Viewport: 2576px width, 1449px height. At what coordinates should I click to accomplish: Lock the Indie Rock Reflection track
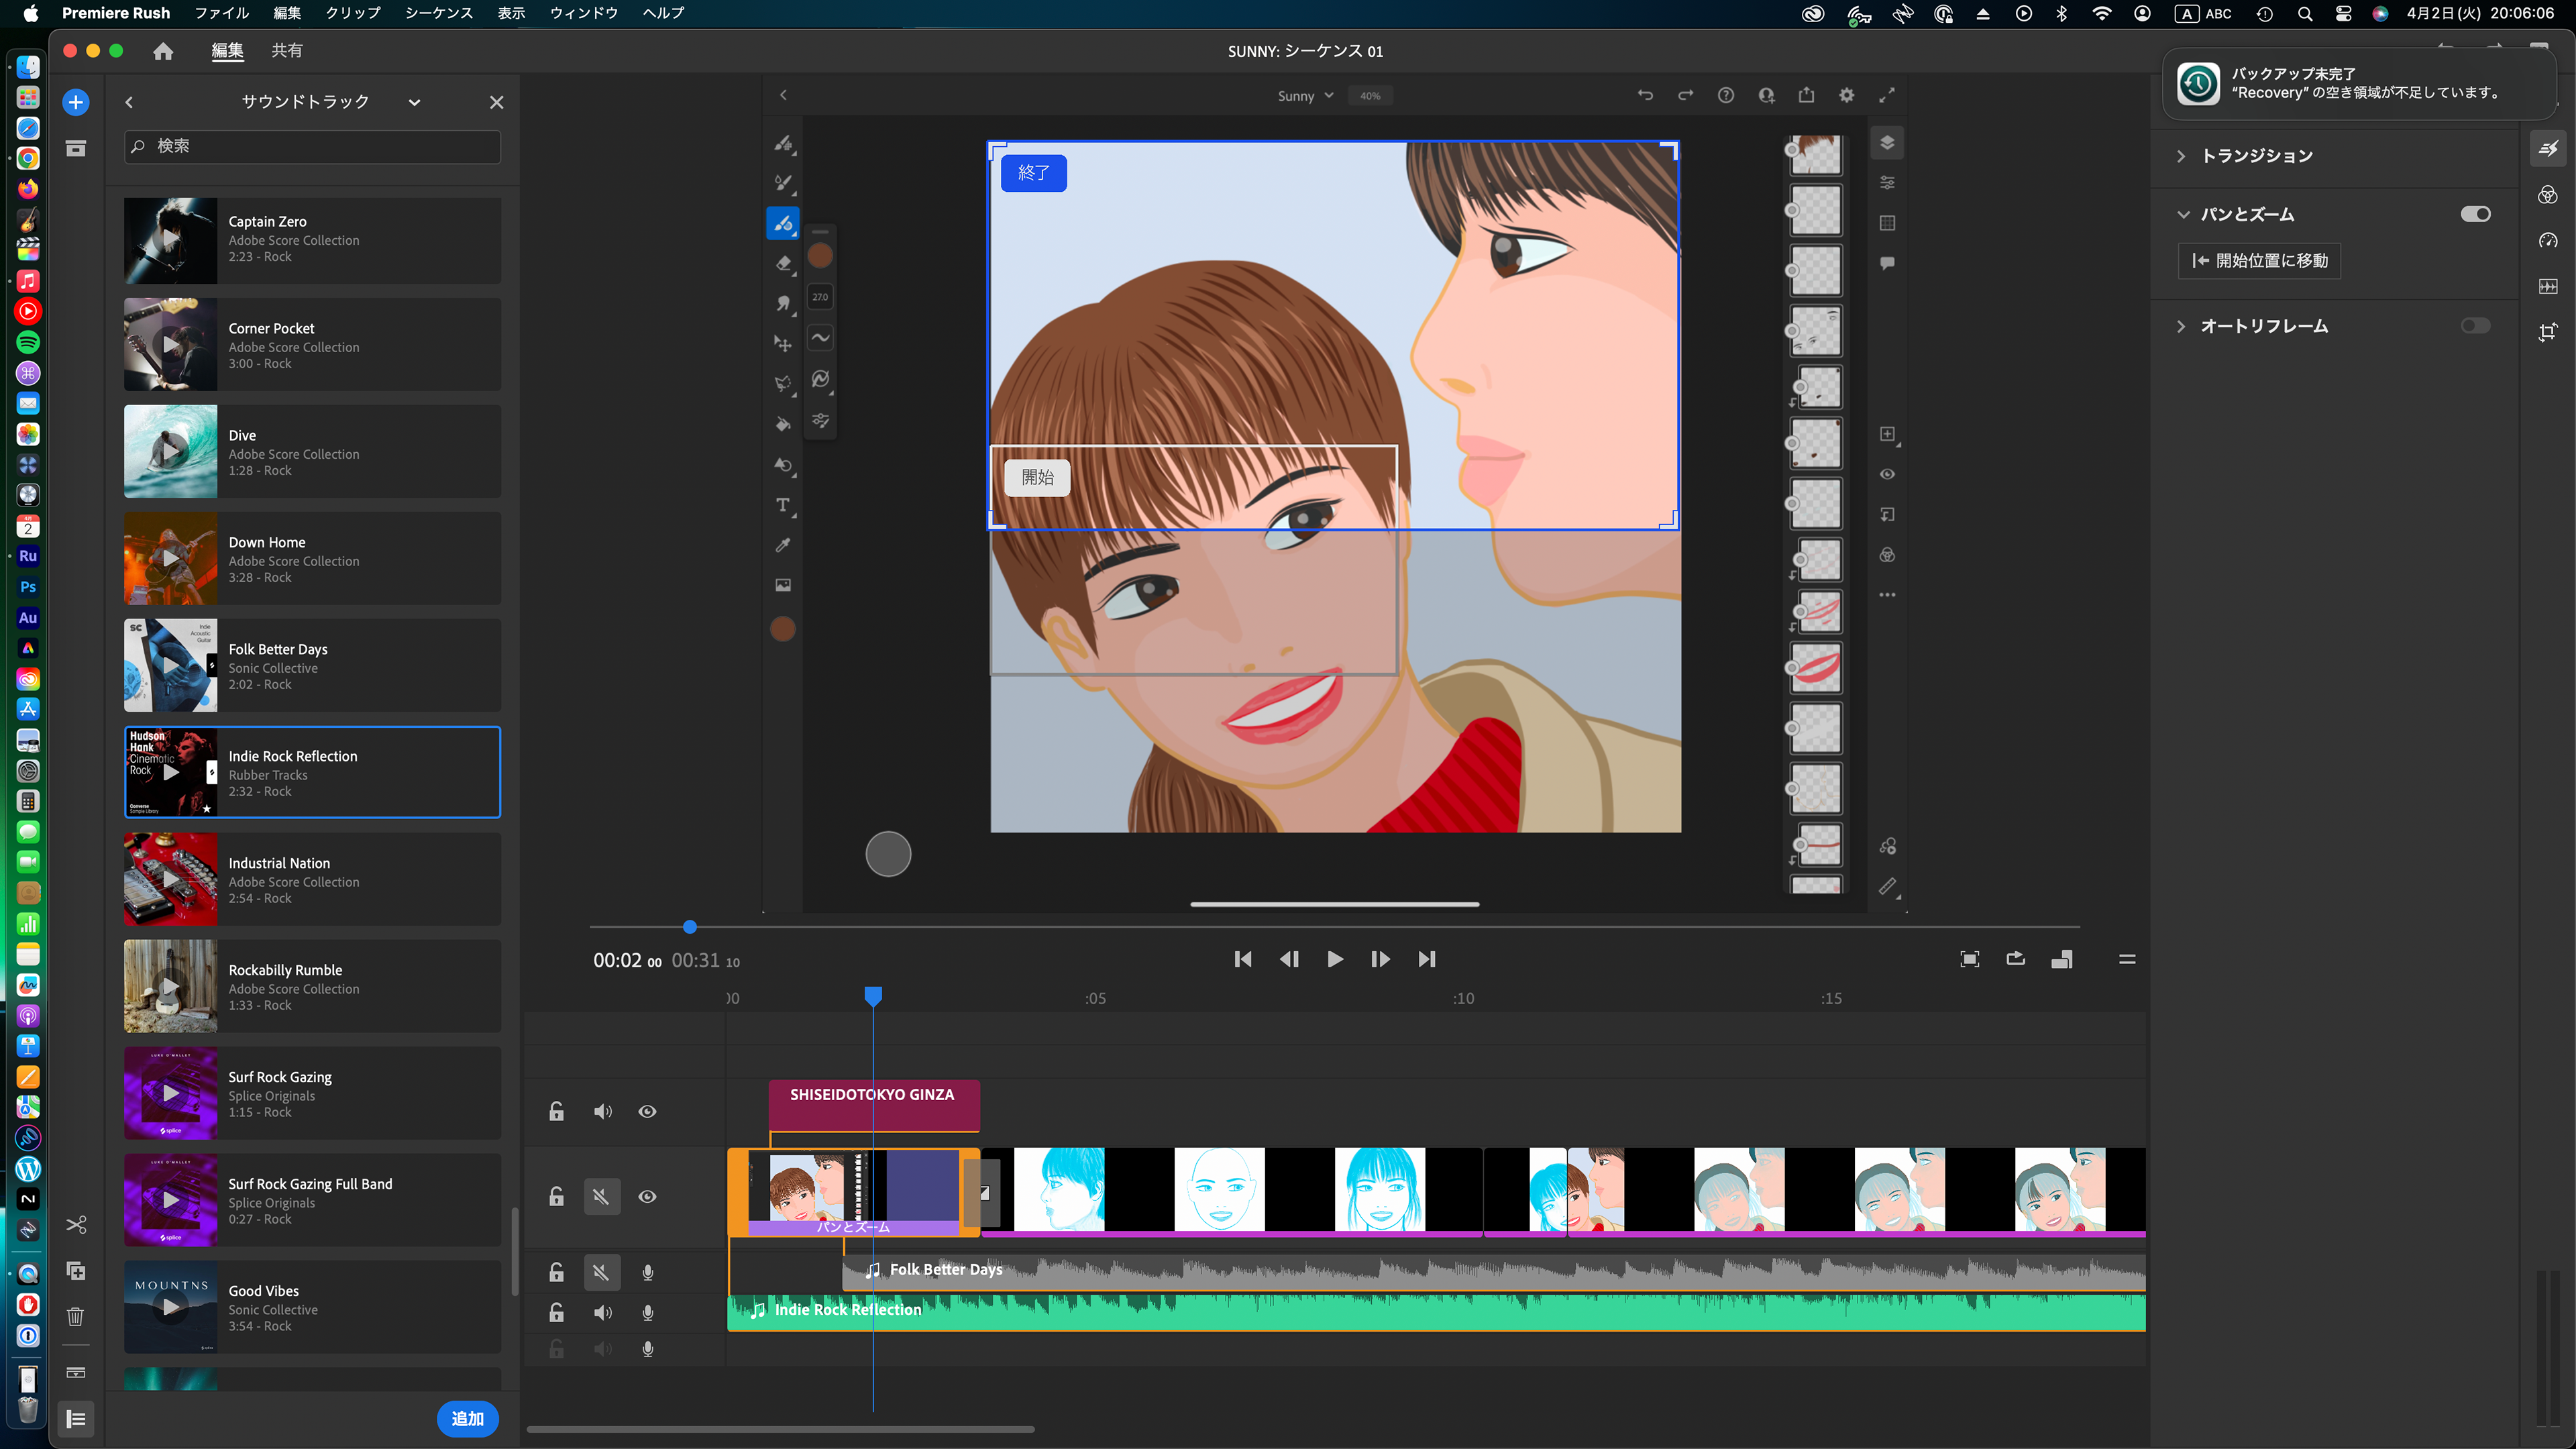556,1312
